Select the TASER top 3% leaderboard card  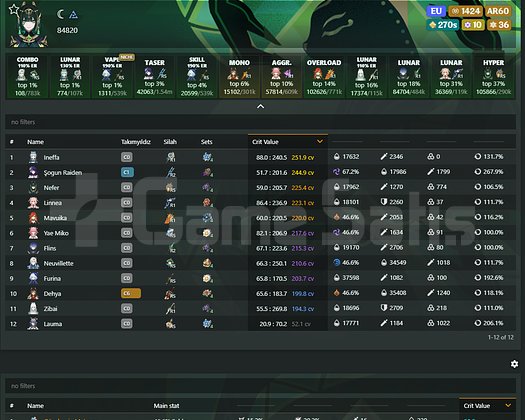tap(154, 77)
